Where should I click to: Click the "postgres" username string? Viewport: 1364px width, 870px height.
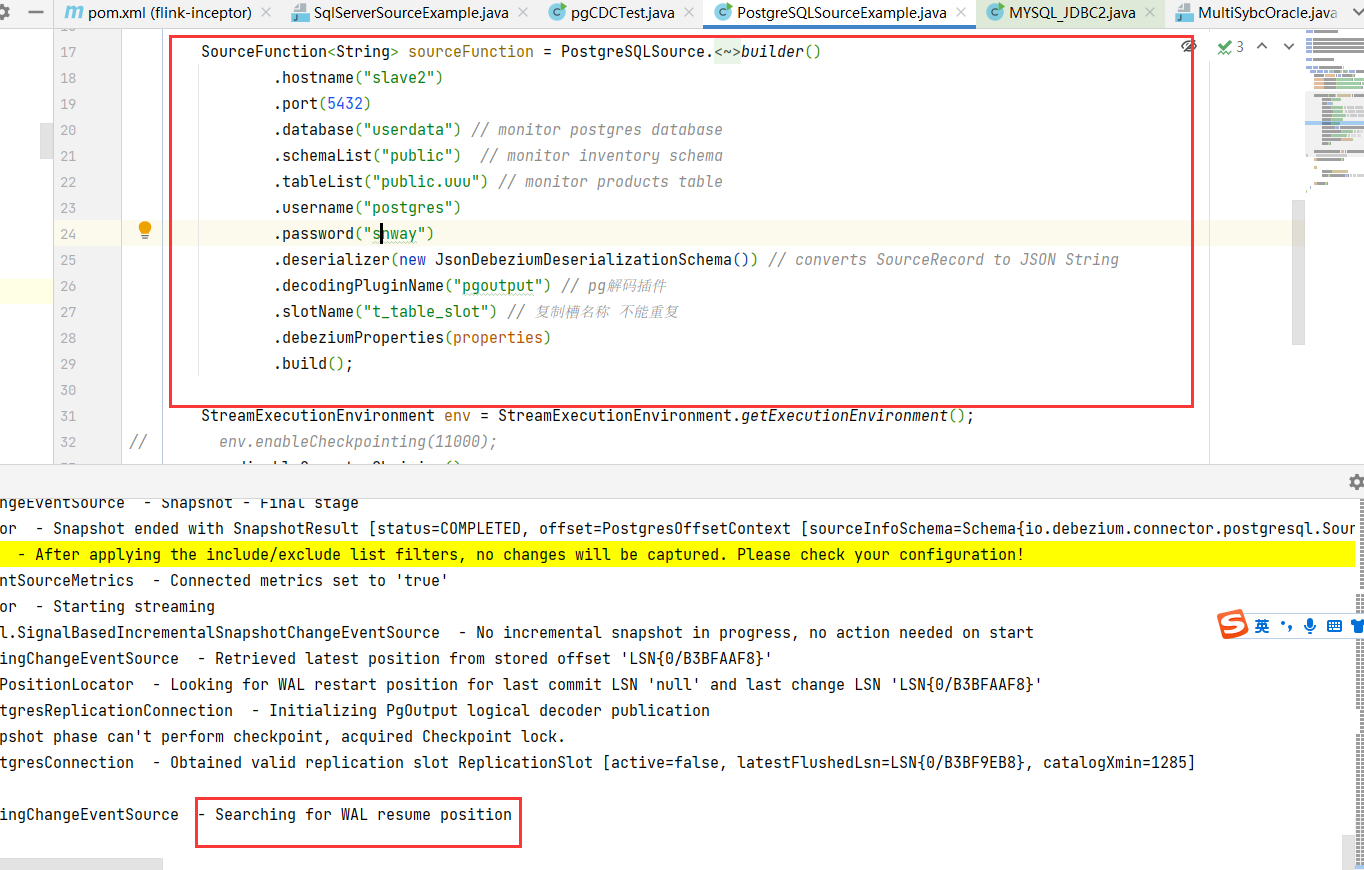(x=409, y=208)
